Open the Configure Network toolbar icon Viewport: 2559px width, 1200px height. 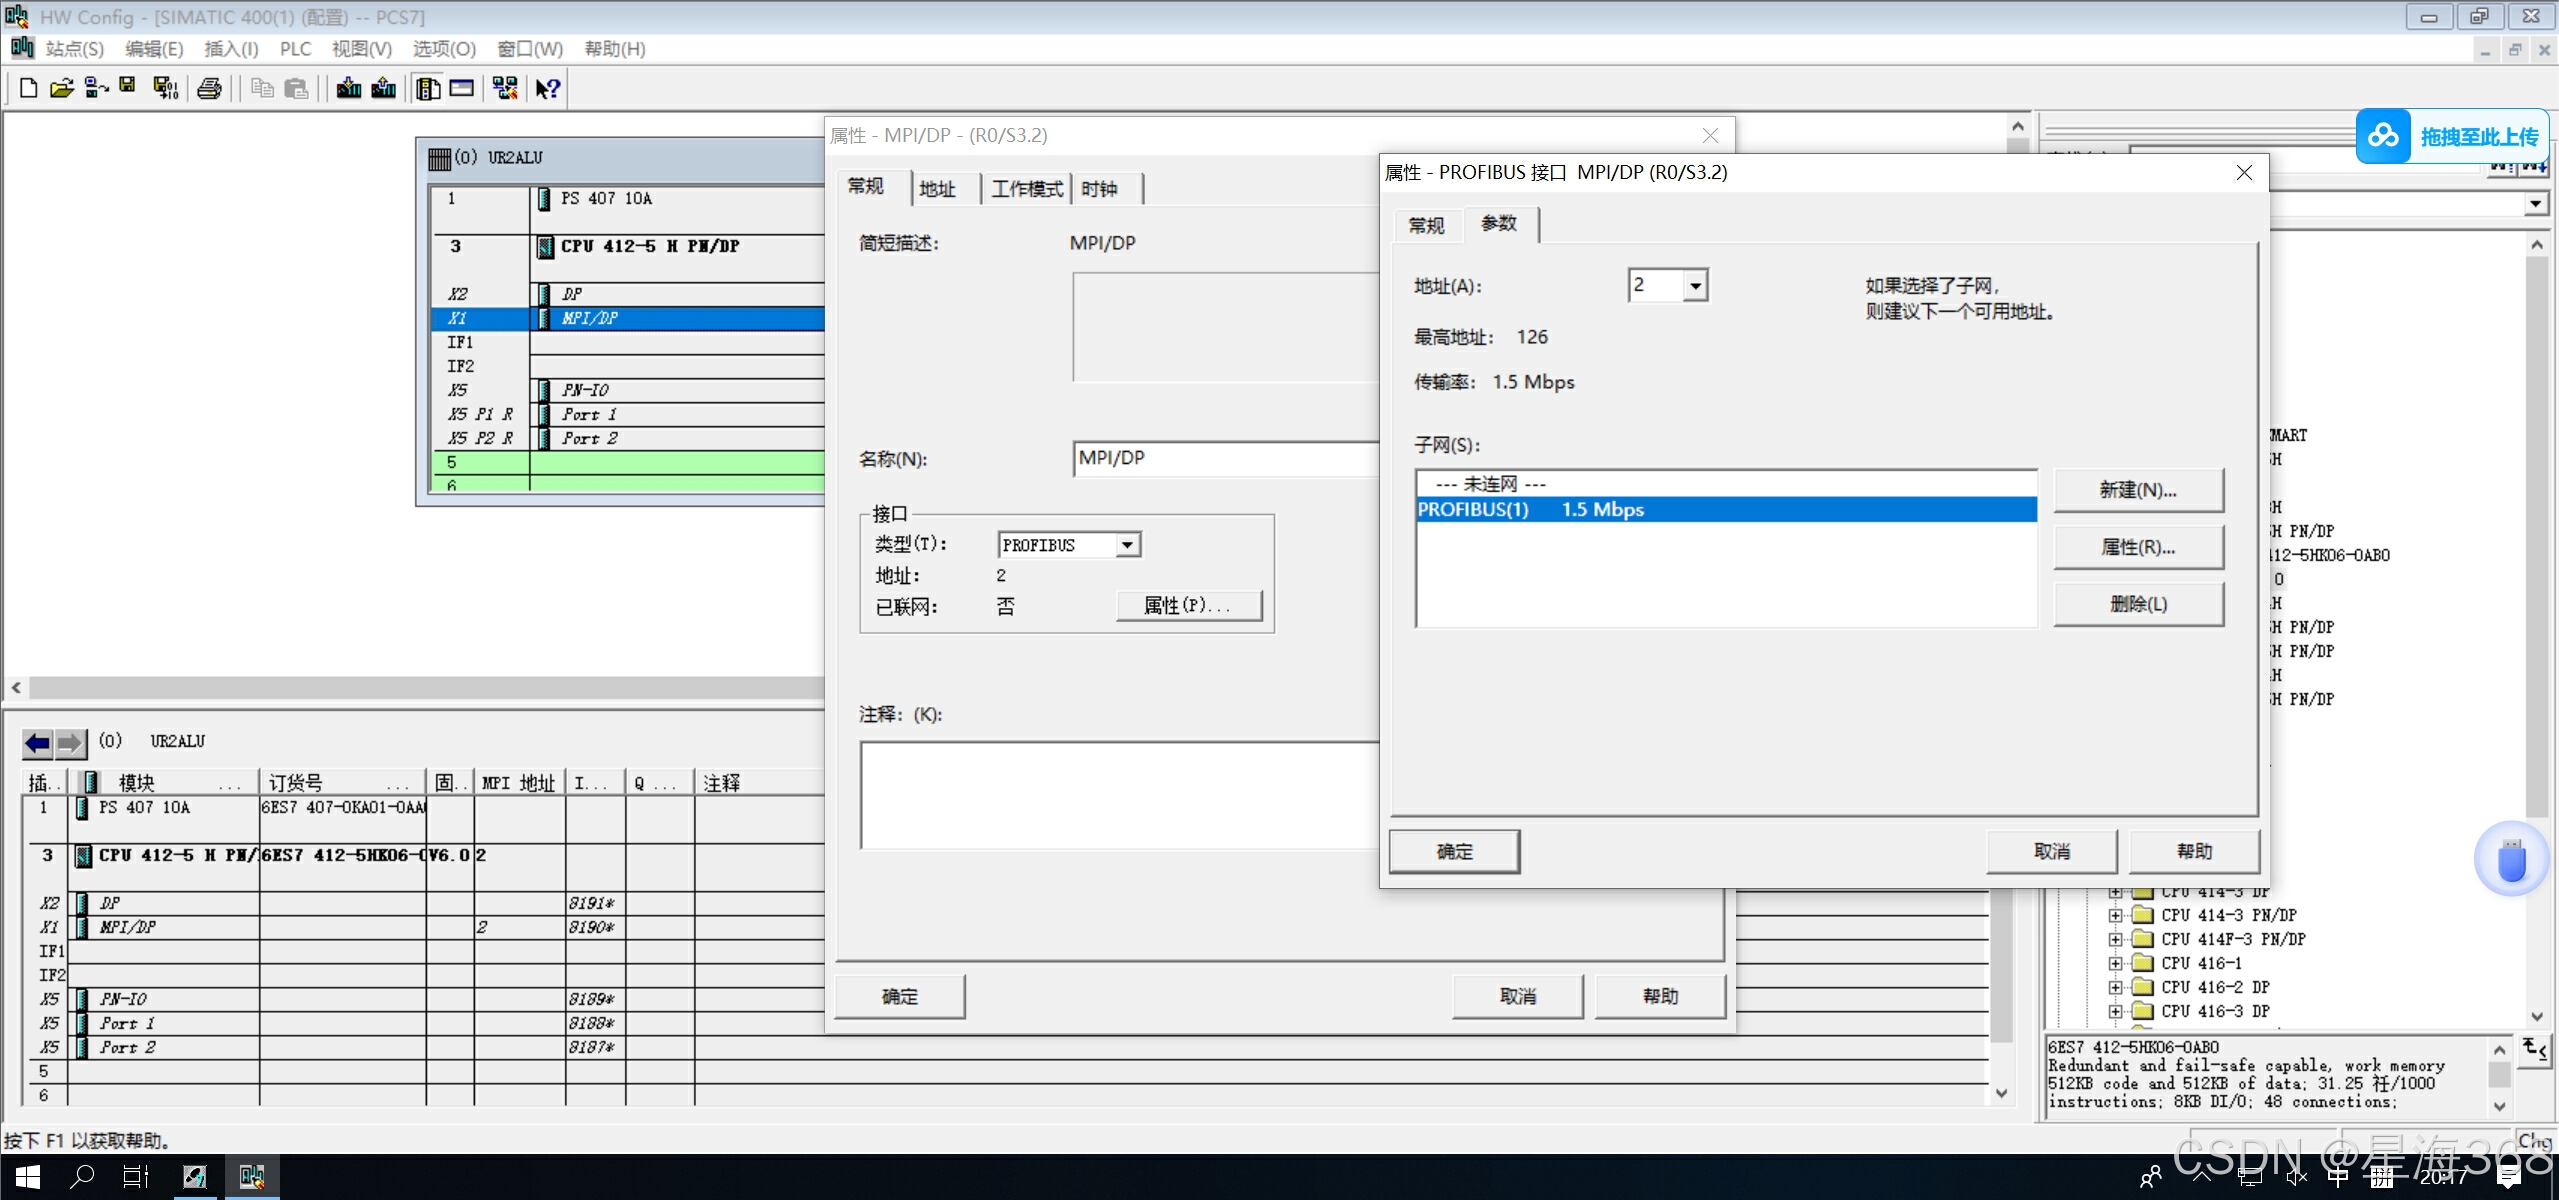505,88
